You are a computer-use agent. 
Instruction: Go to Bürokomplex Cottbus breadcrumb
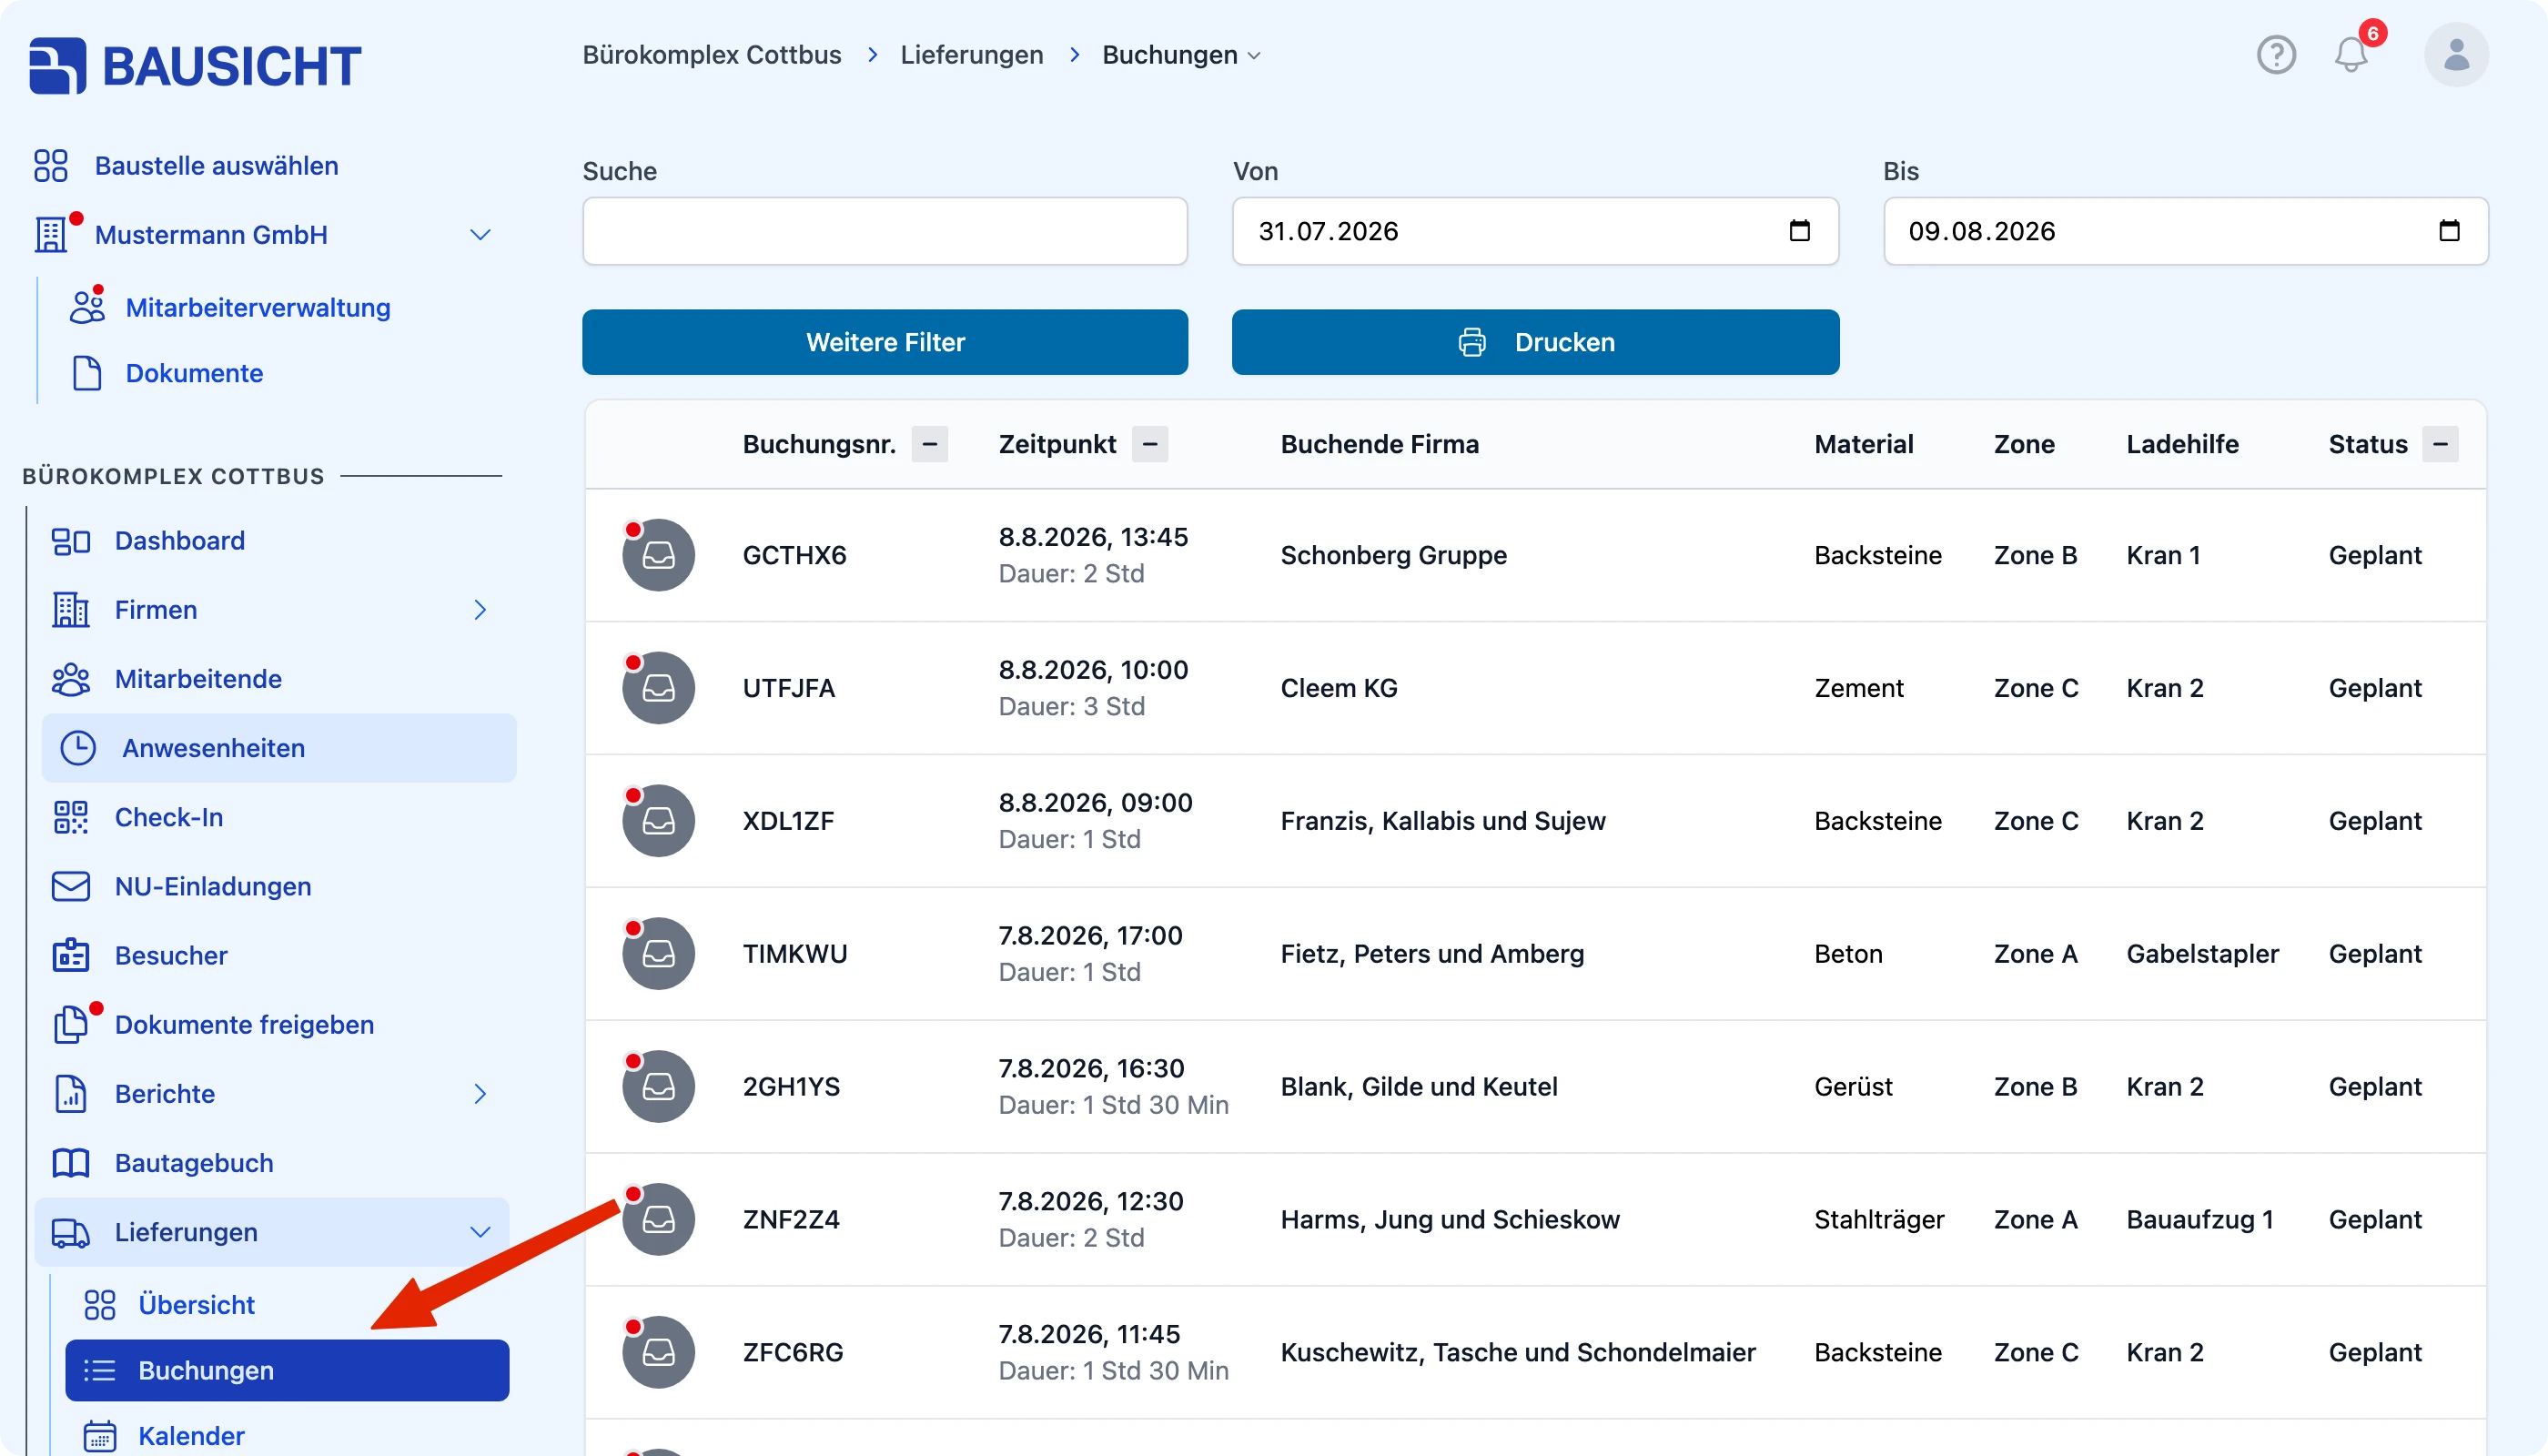(x=712, y=55)
